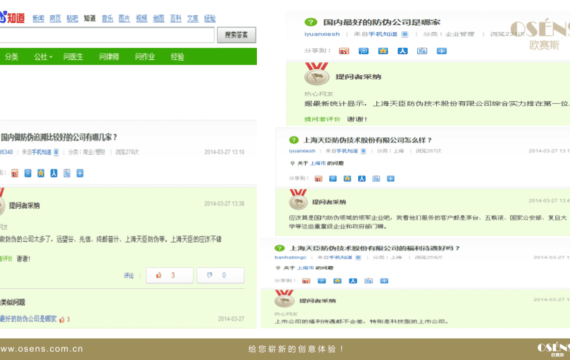Open more share options for 上海天臣…怎么样 question

[x=390, y=179]
